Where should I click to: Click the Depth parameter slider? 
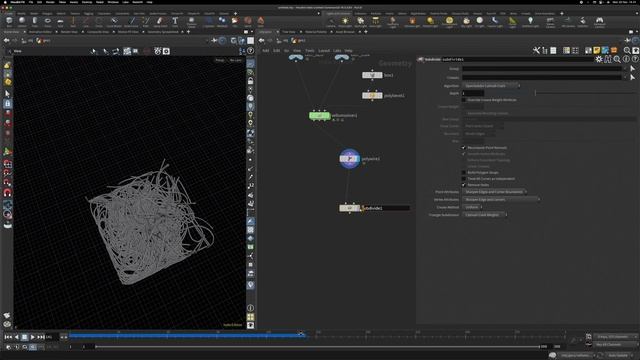586,93
